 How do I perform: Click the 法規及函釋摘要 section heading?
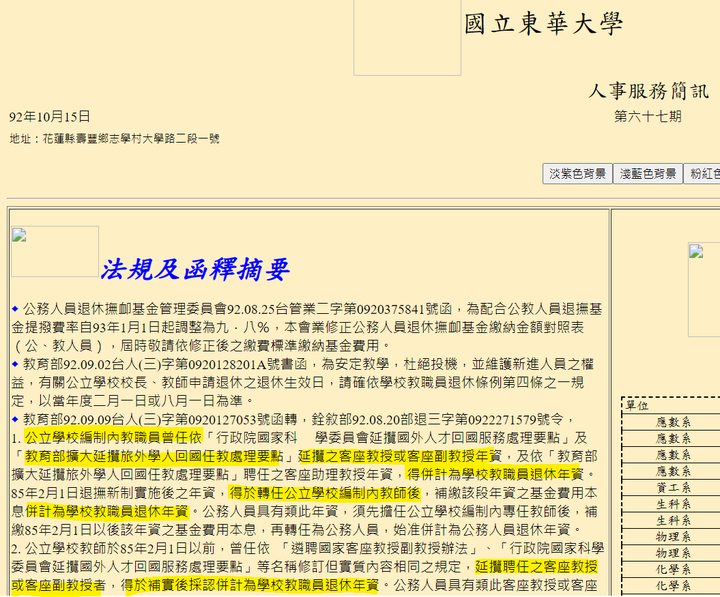tap(195, 269)
